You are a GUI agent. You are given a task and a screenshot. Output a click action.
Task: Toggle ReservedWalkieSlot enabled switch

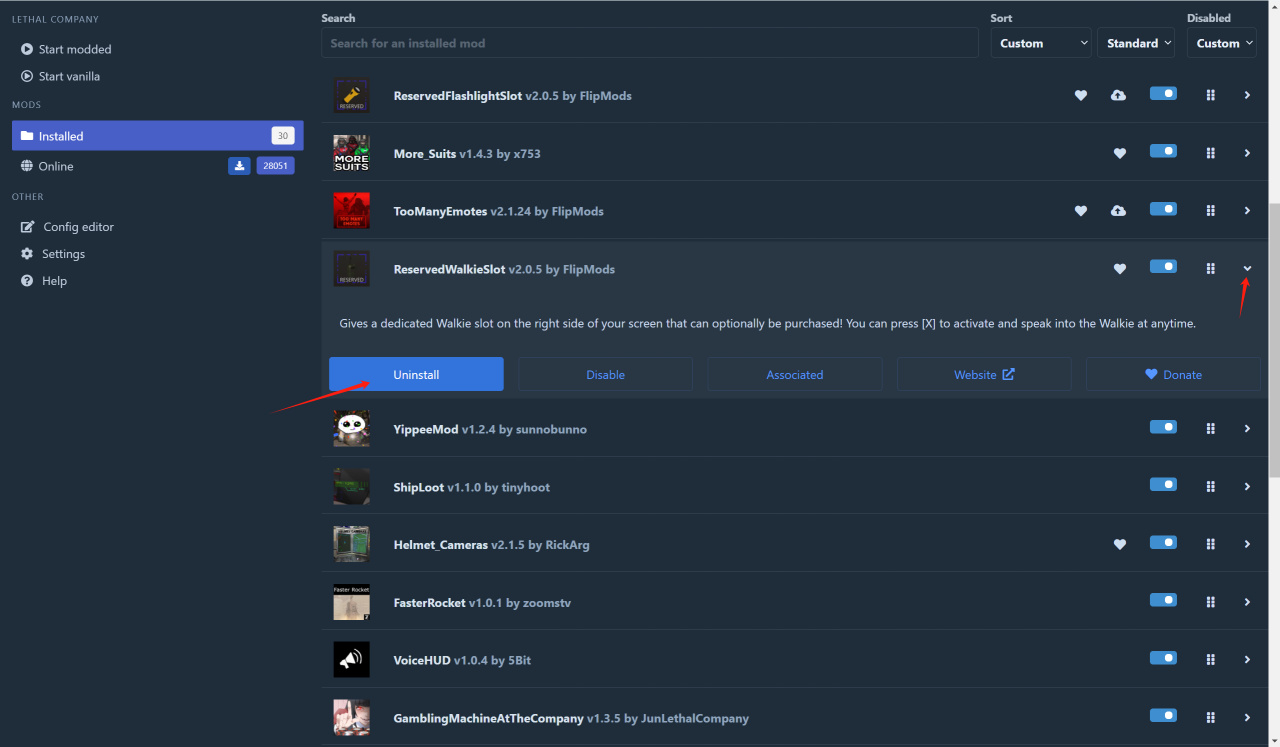click(x=1163, y=266)
